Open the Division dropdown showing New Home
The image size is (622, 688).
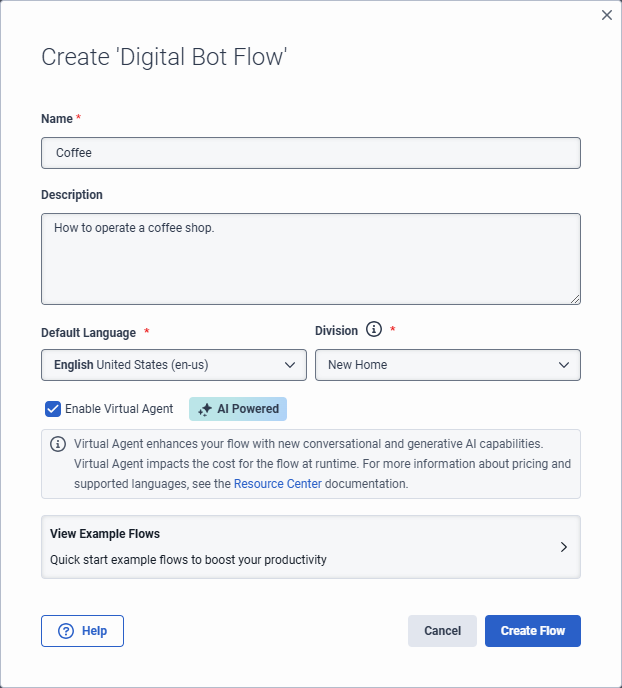(x=447, y=365)
